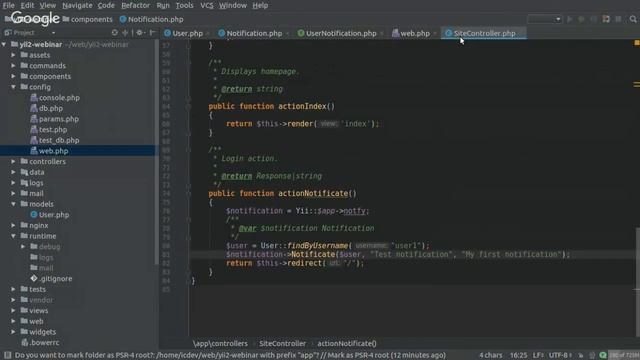The width and height of the screenshot is (640, 360).
Task: Click hide Project panel icon
Action: [x=152, y=33]
